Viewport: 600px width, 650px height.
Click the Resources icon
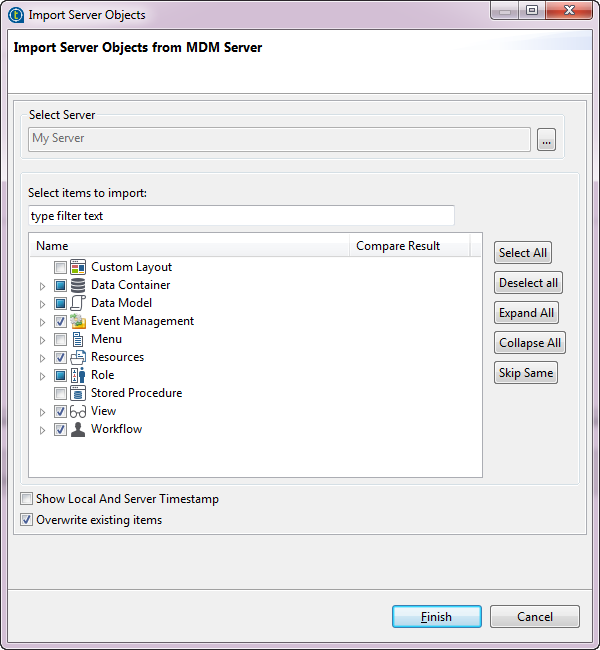(x=78, y=357)
